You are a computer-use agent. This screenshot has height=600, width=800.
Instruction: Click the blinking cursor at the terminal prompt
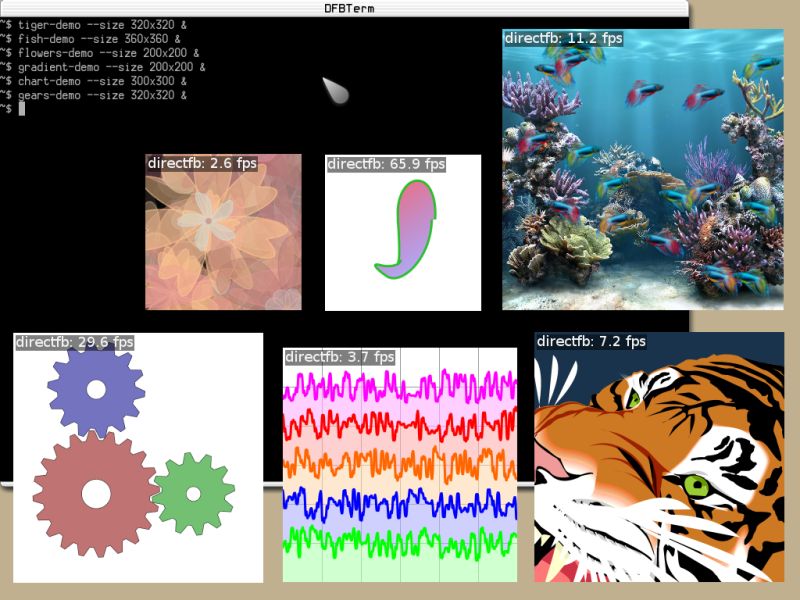(22, 105)
